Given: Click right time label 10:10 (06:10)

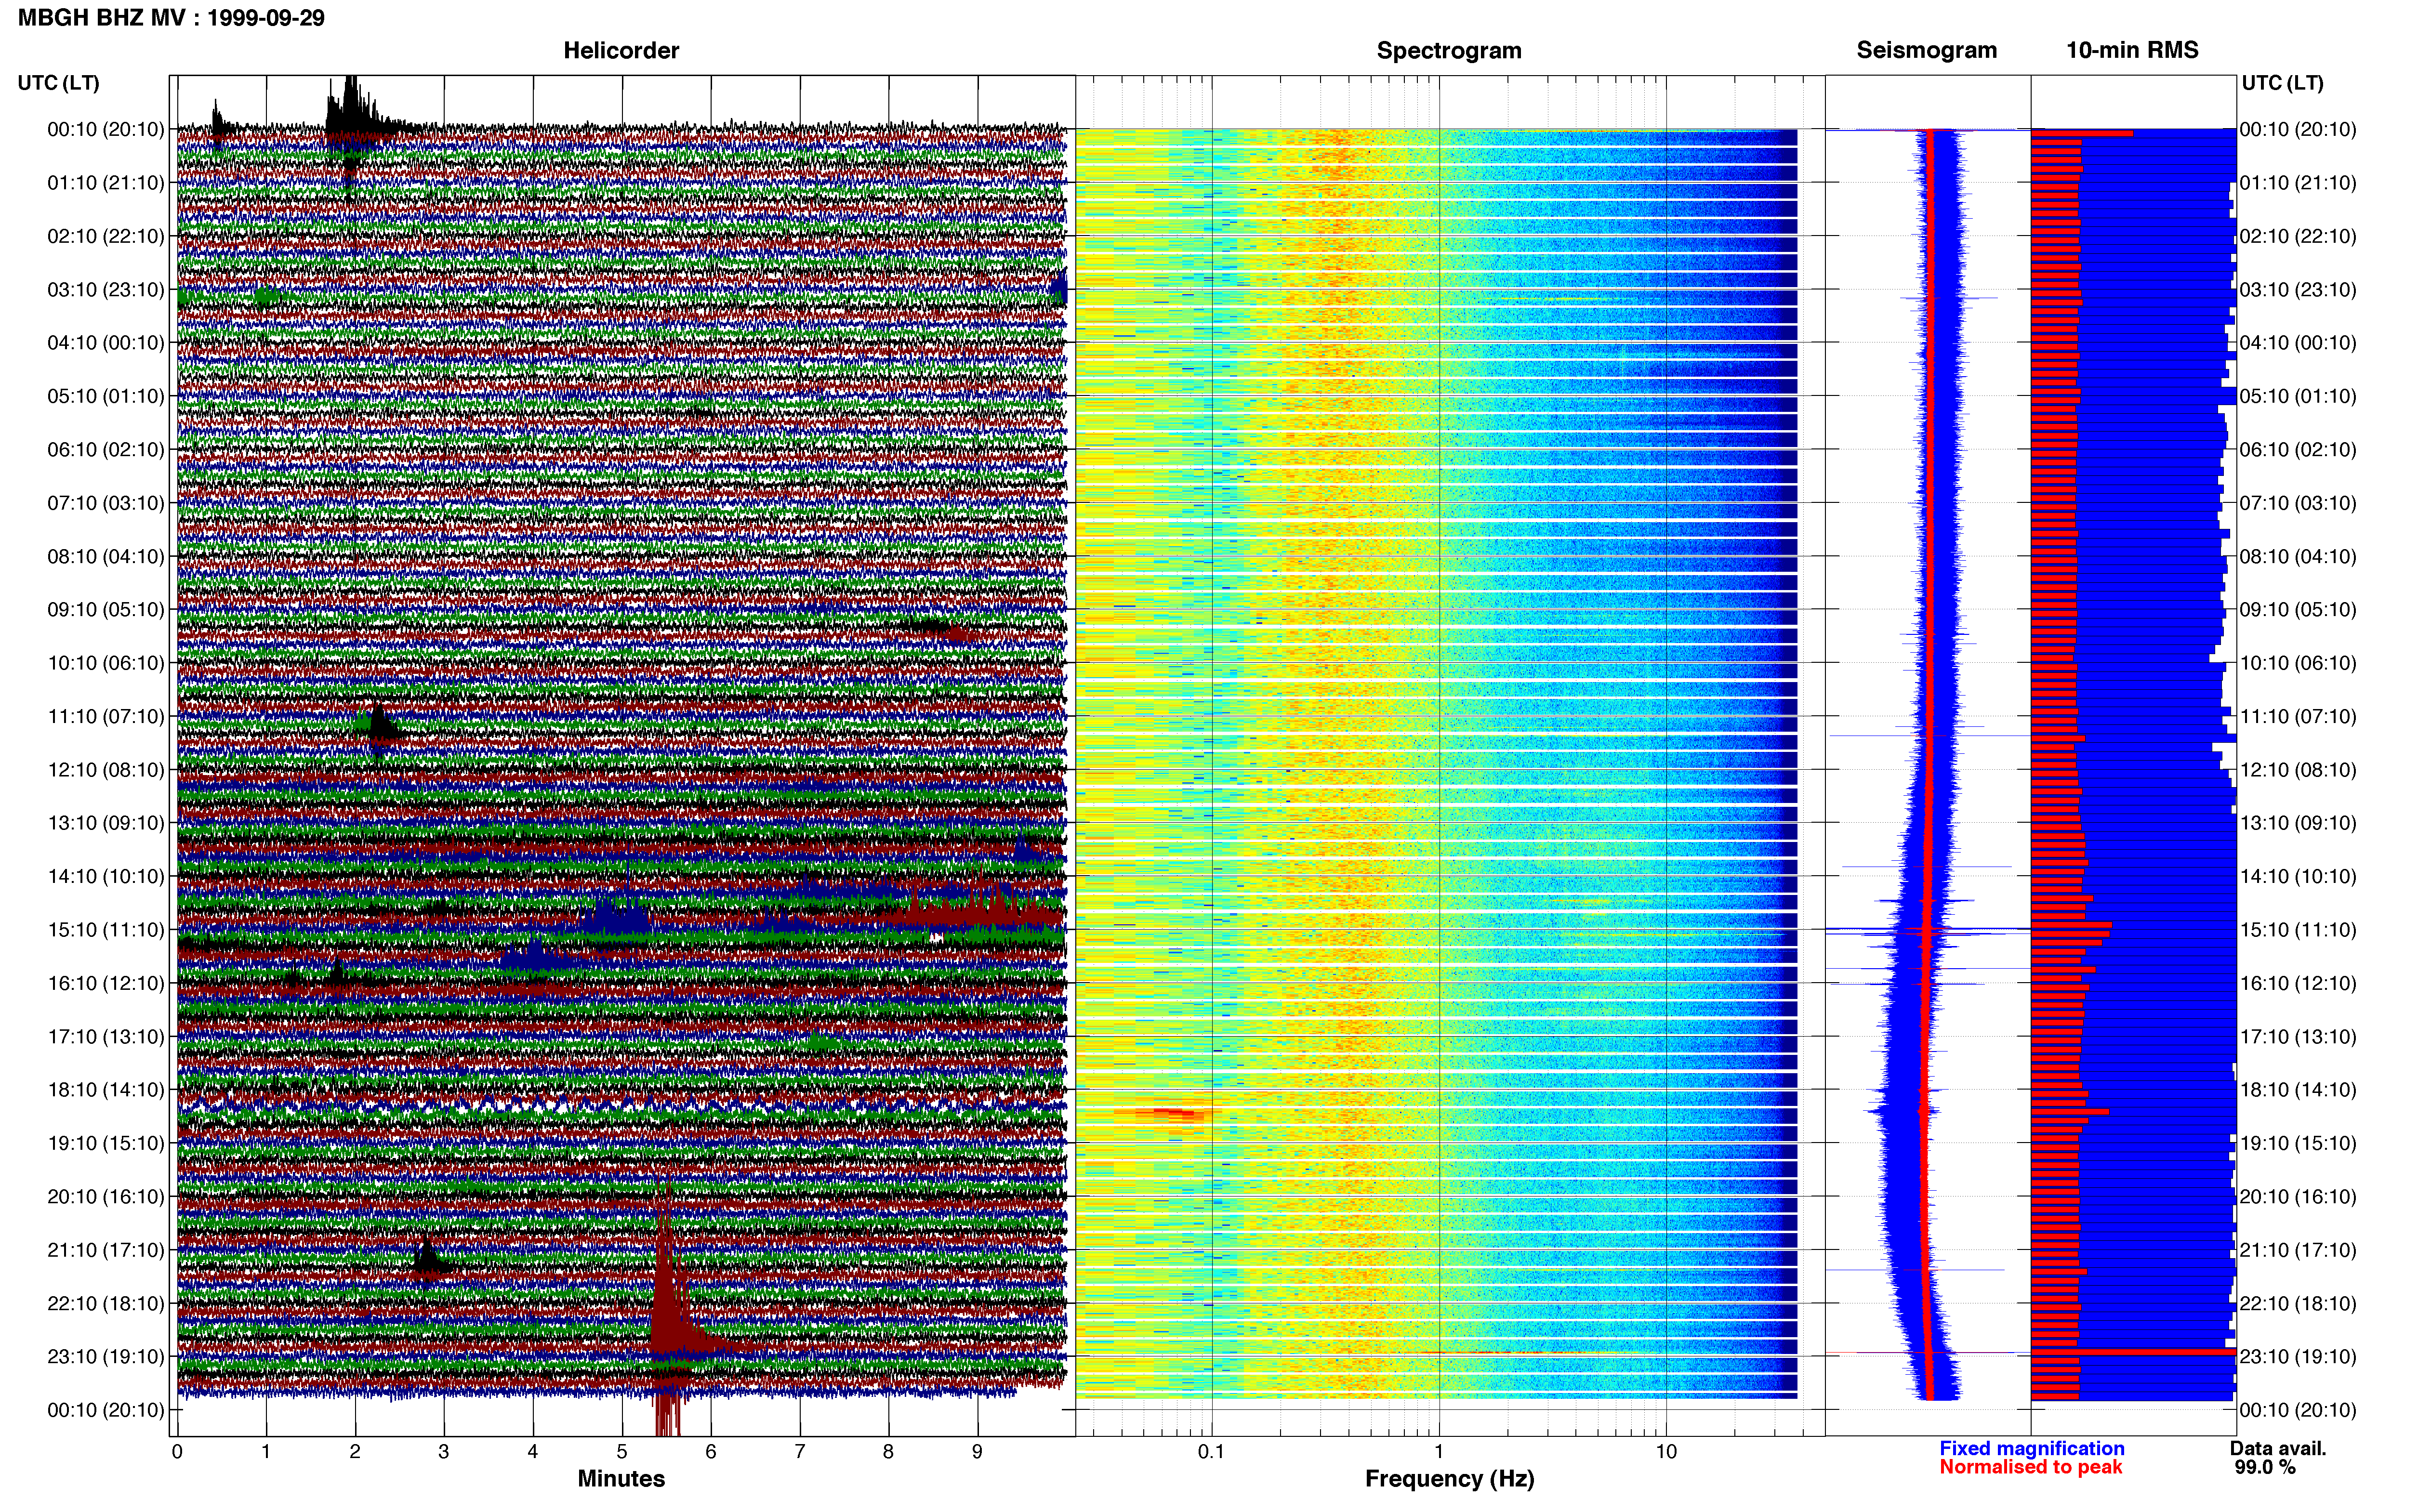Looking at the screenshot, I should coord(2298,662).
